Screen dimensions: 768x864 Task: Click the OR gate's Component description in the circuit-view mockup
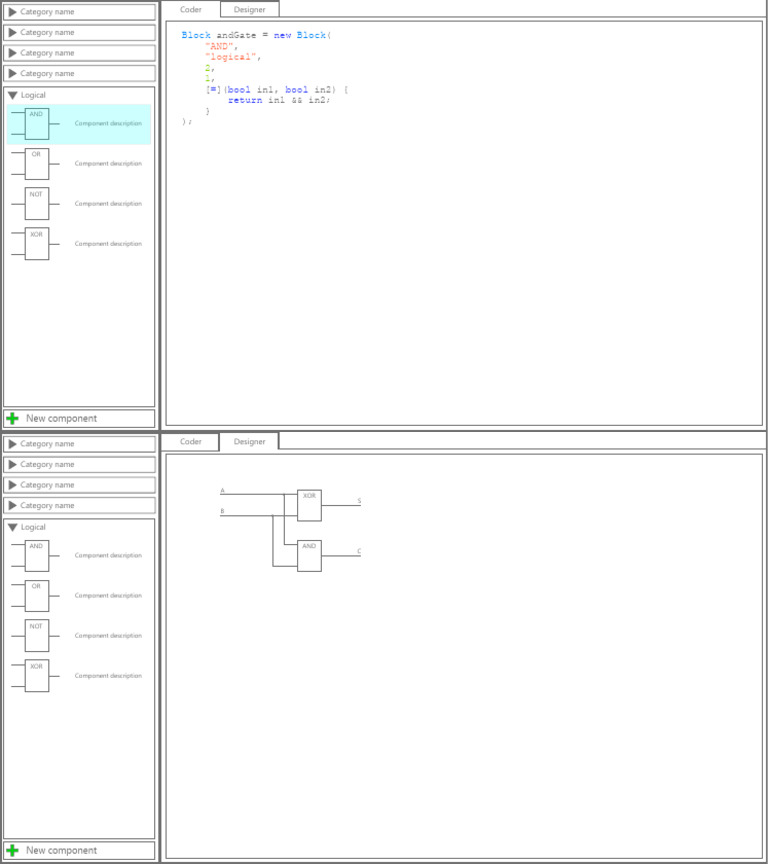108,596
